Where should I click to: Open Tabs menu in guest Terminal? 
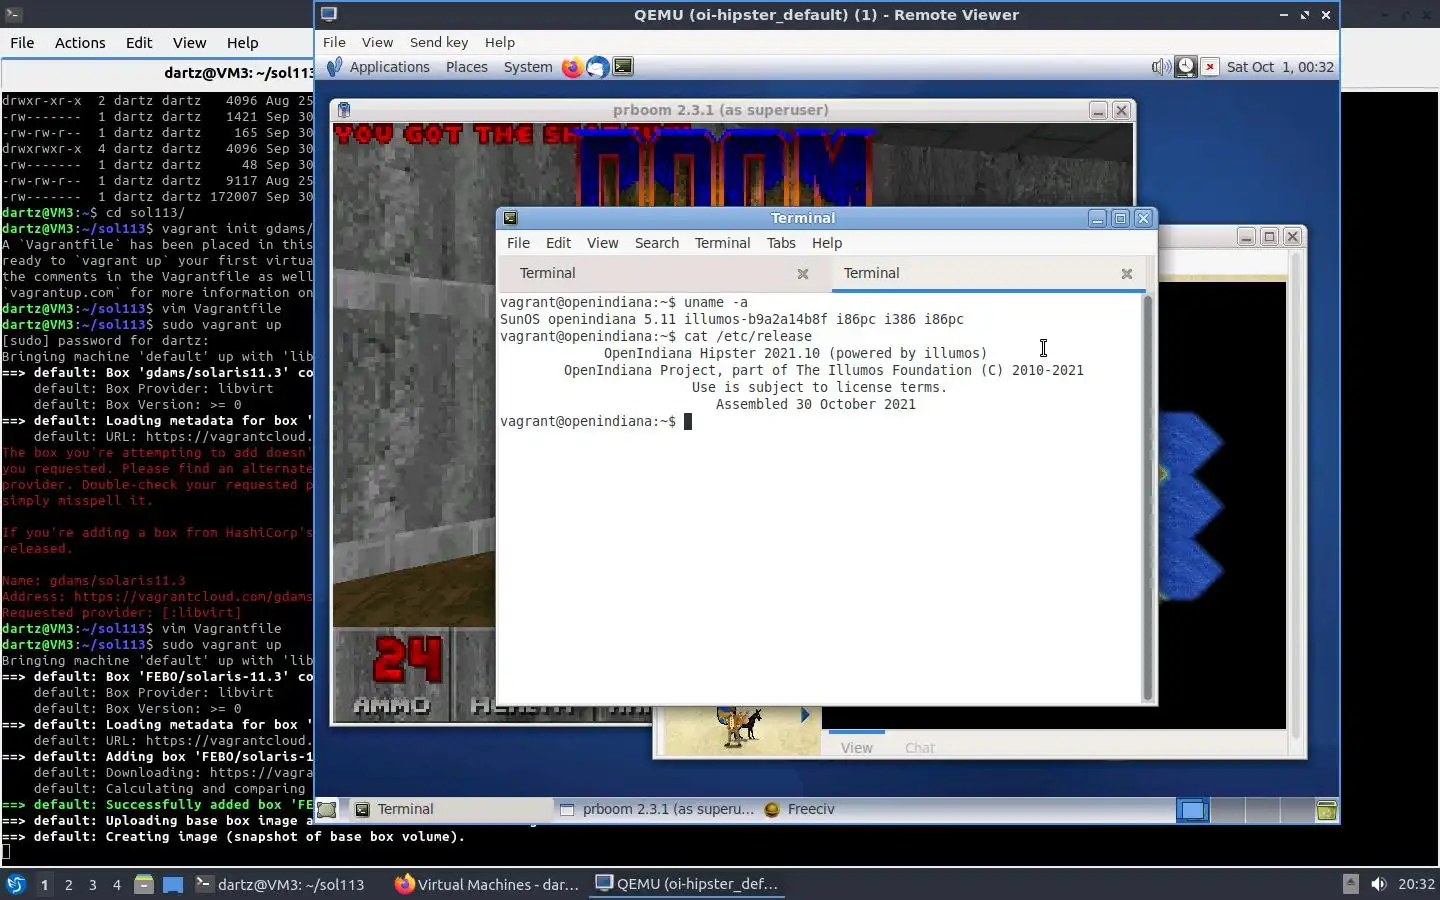781,243
